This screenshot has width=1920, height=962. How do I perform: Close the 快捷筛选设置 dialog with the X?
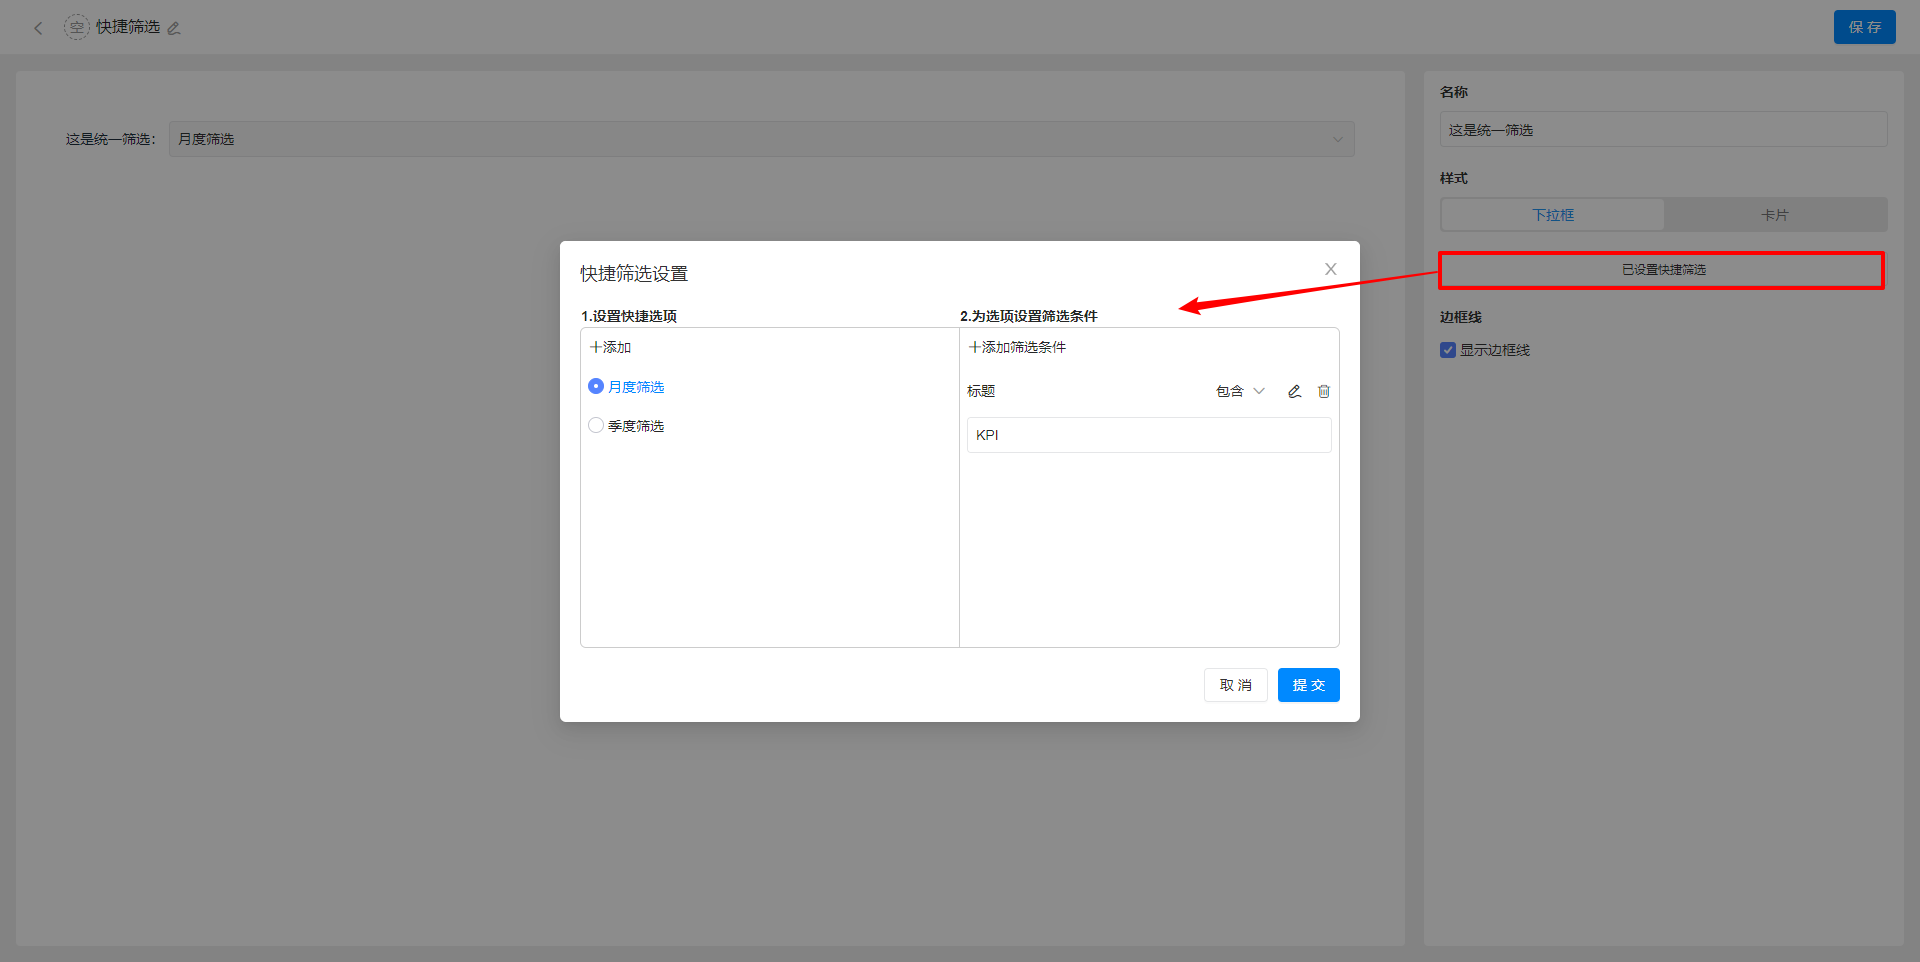1330,268
